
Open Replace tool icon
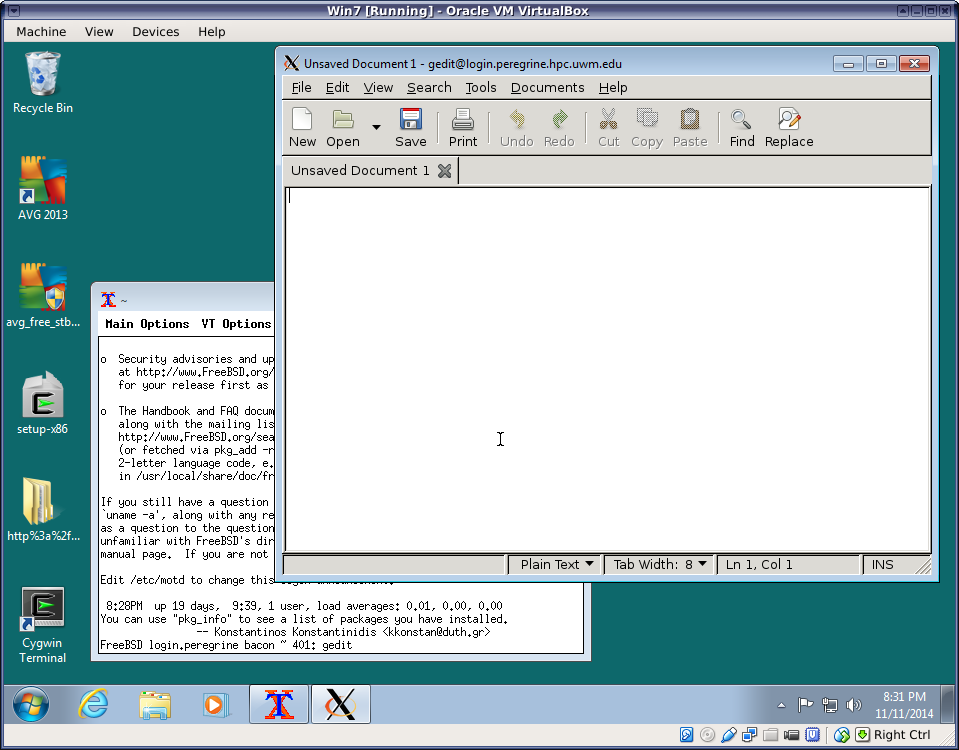[x=789, y=128]
